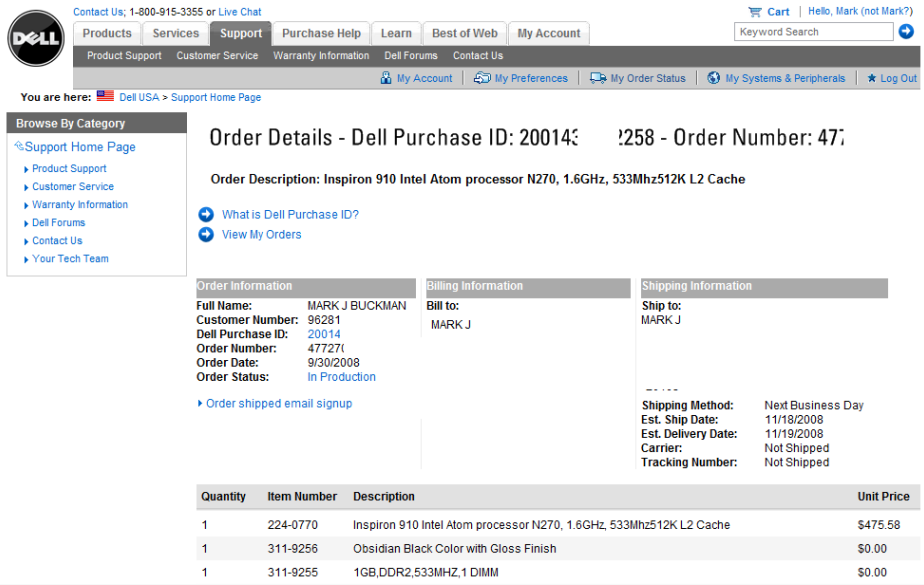Viewport: 924px width, 585px height.
Task: Open the What is Dell Purchase ID link
Action: click(x=290, y=214)
